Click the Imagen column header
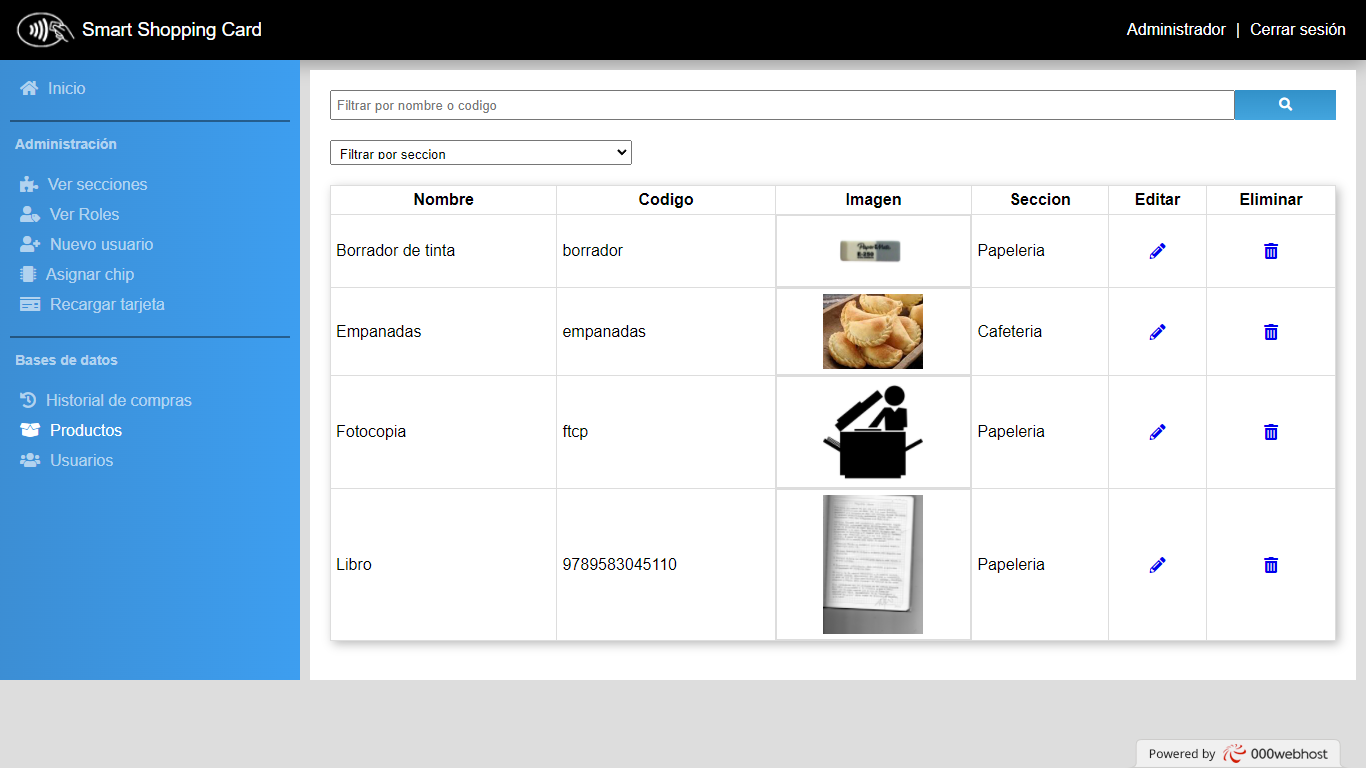The image size is (1366, 768). tap(874, 200)
